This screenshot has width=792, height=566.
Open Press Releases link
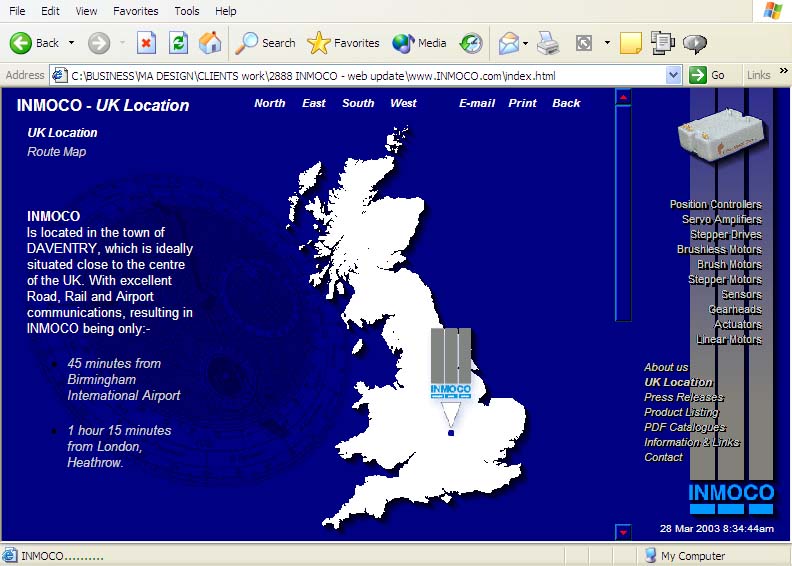(684, 397)
